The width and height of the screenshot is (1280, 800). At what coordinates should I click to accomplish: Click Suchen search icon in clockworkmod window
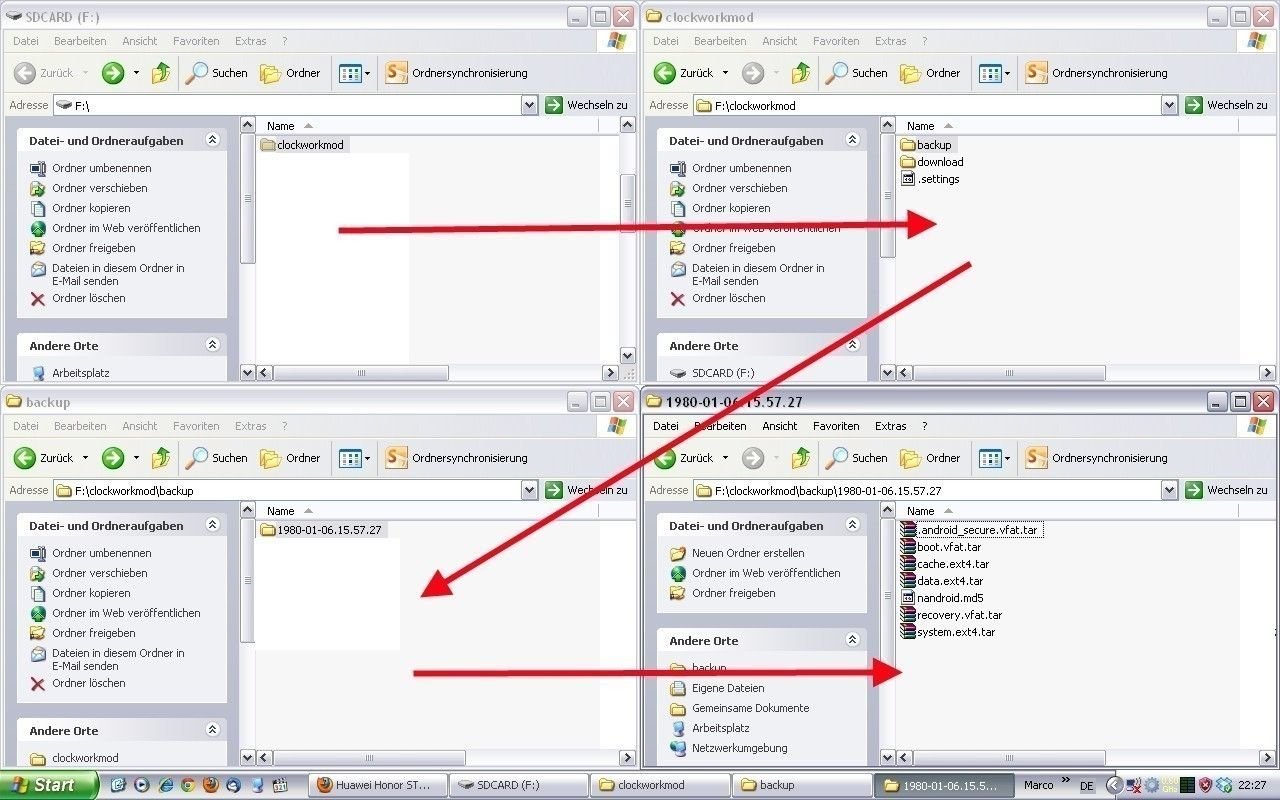pyautogui.click(x=838, y=73)
